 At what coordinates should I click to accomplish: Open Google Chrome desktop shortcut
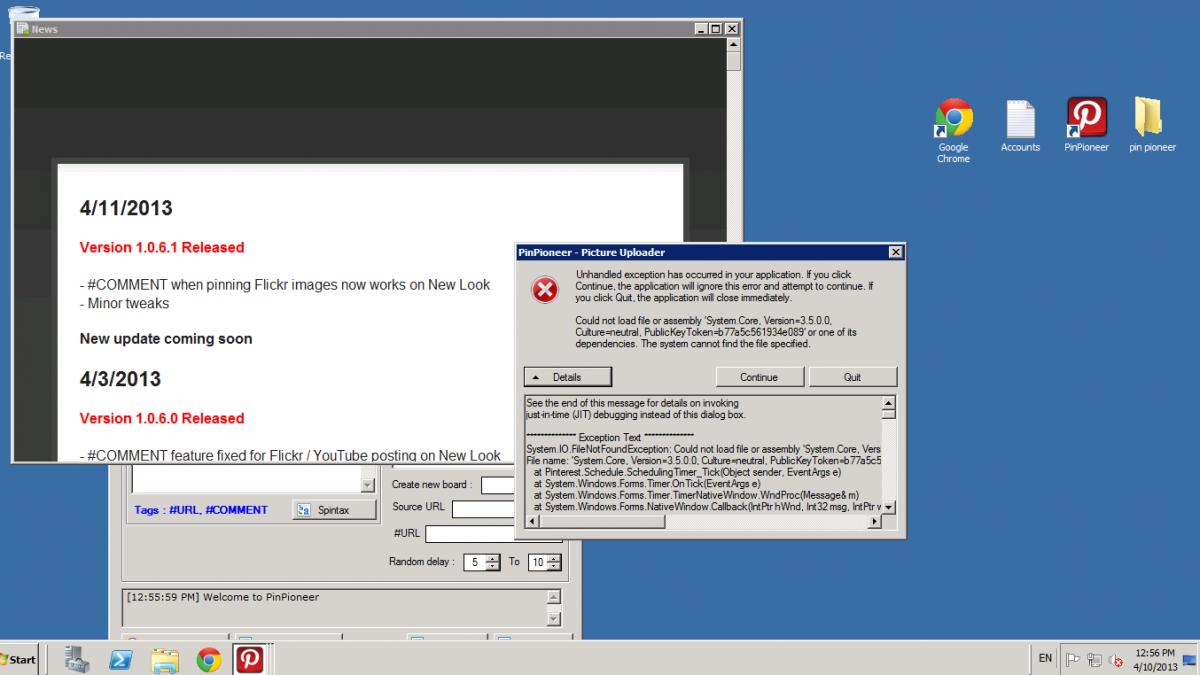953,130
